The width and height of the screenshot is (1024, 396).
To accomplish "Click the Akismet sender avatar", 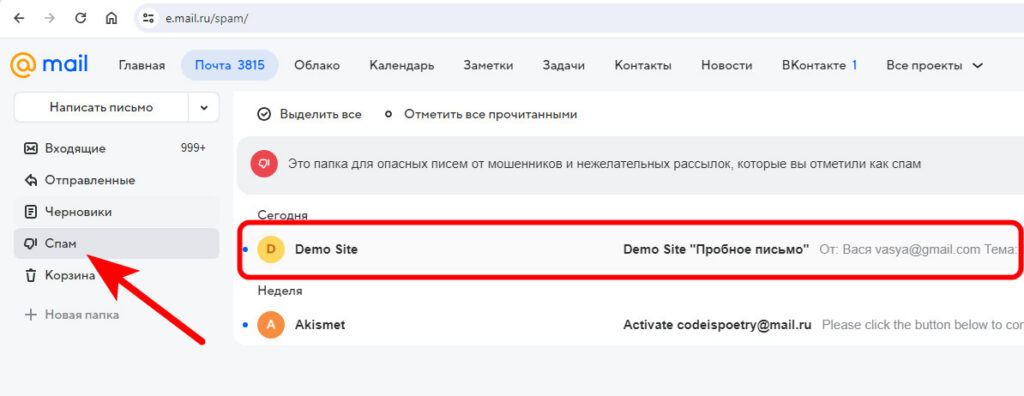I will pos(271,324).
